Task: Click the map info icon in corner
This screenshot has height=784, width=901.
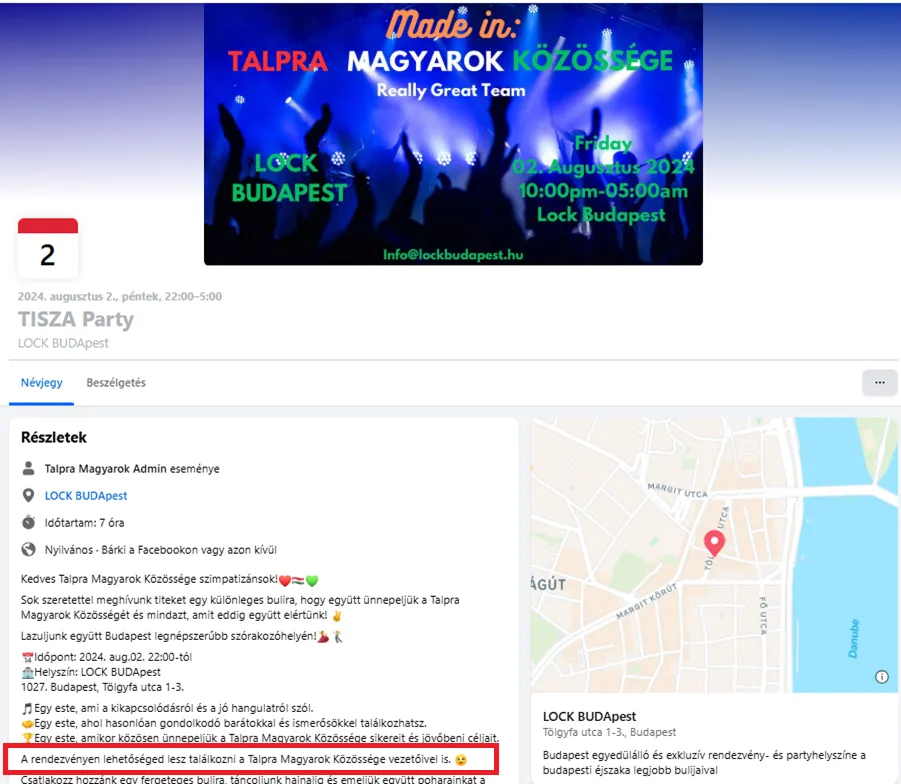Action: pos(881,676)
